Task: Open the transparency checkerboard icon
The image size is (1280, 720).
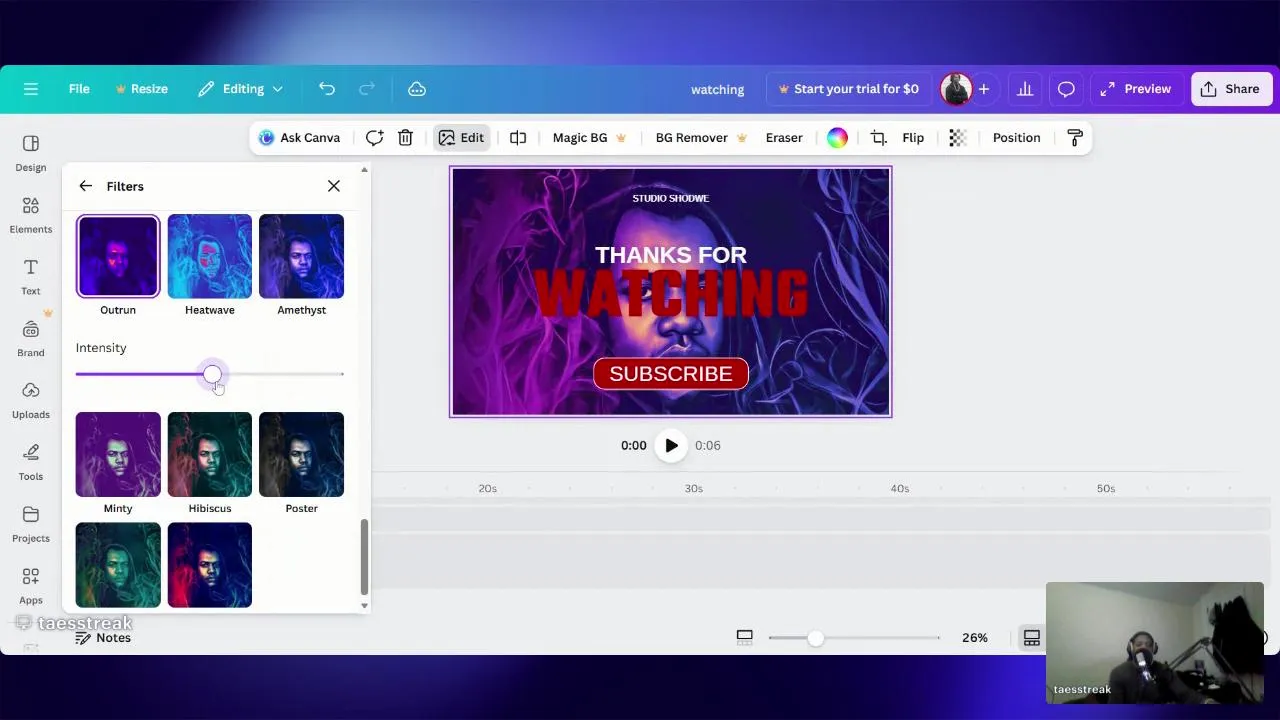Action: (957, 138)
